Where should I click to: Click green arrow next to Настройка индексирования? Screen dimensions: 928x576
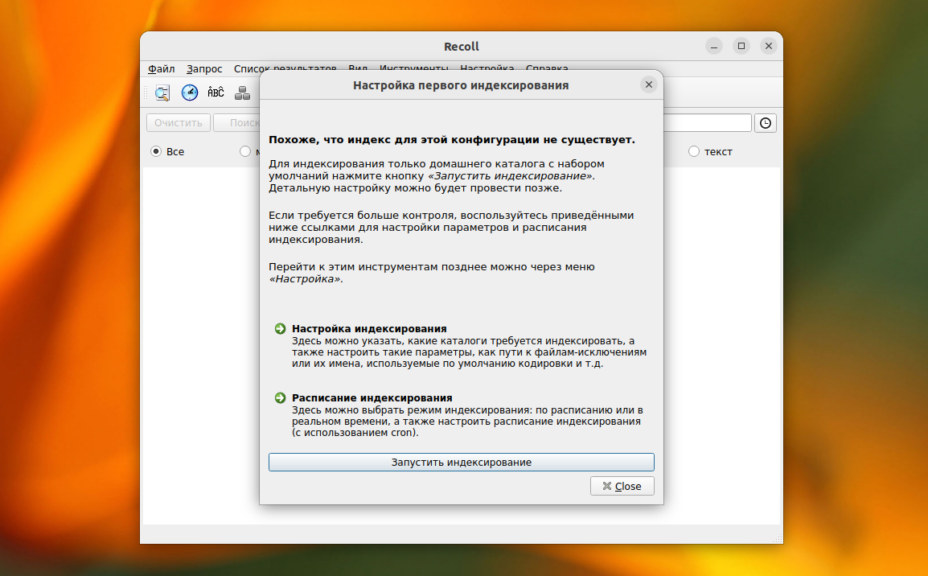tap(280, 329)
